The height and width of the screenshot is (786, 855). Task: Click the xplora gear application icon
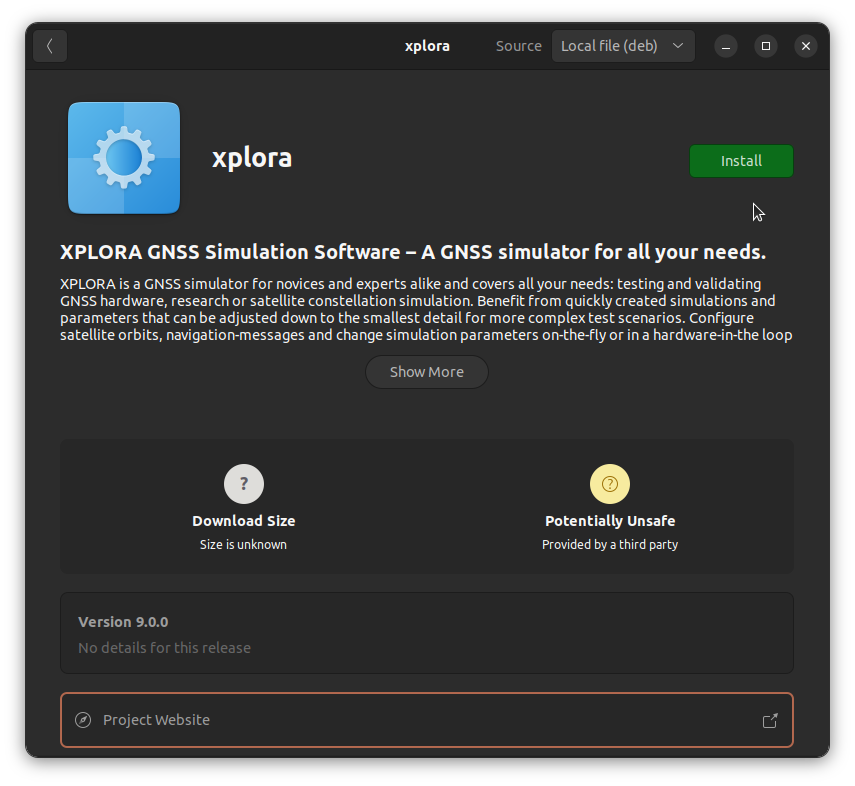point(124,158)
